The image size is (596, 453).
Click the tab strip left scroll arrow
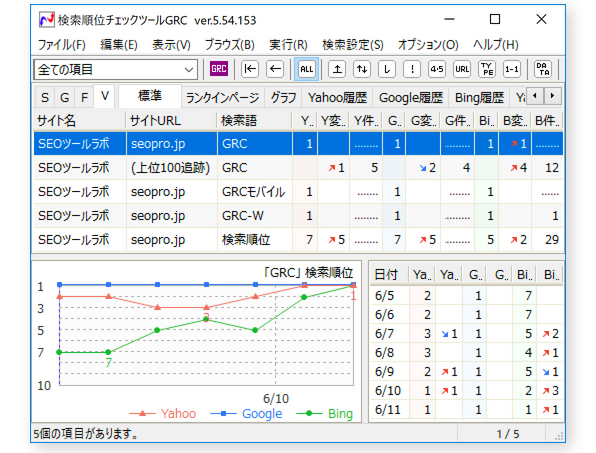click(x=535, y=96)
